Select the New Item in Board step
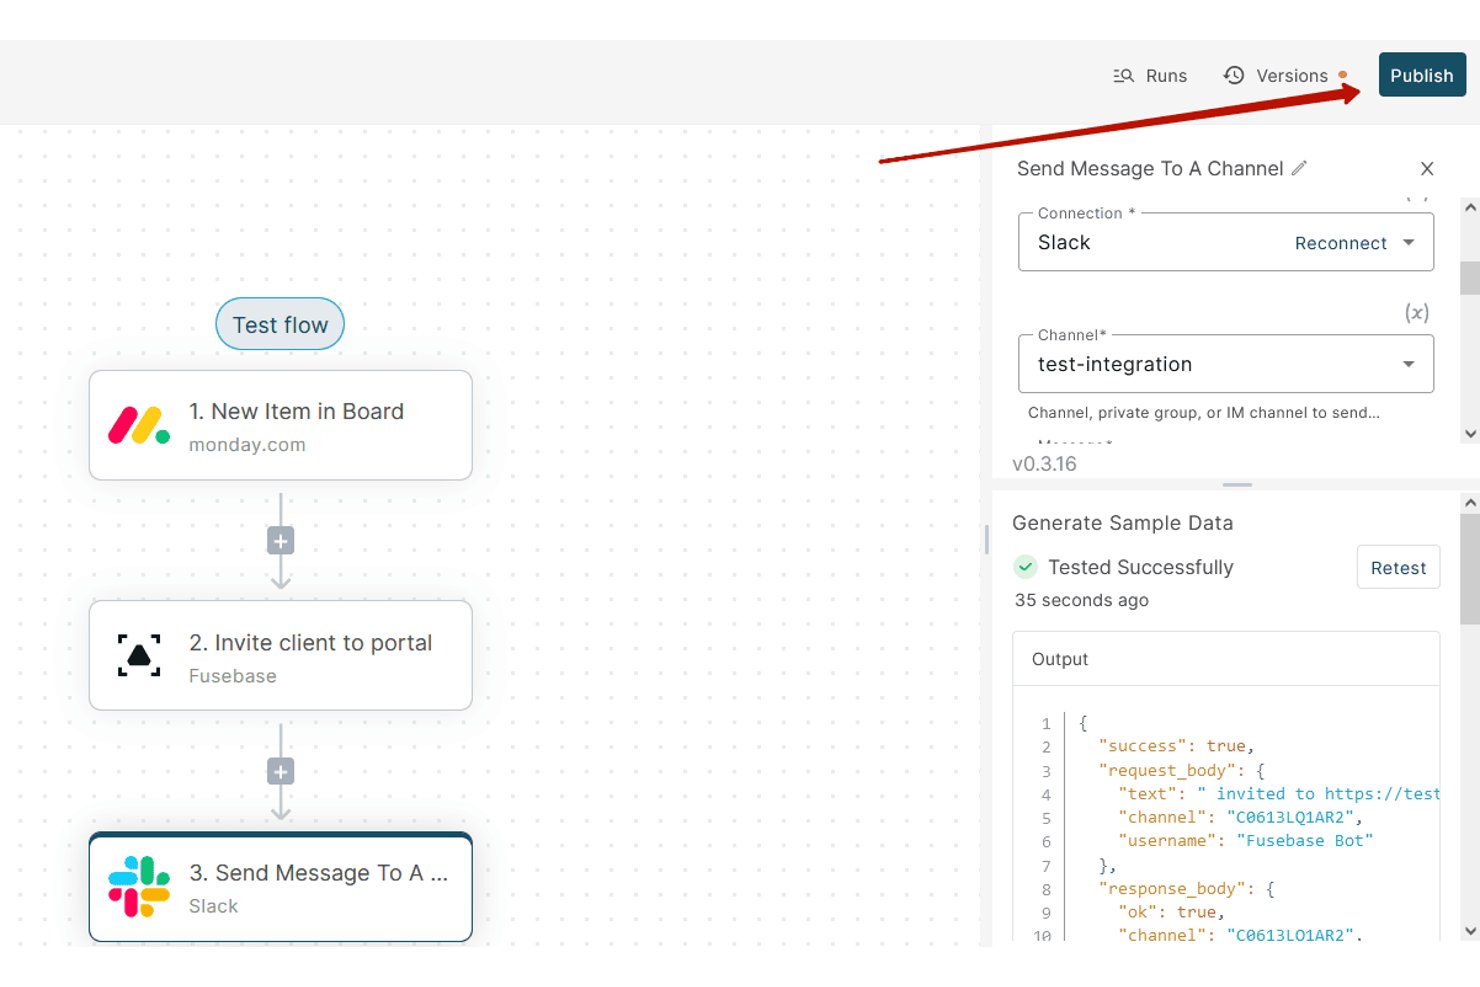The height and width of the screenshot is (987, 1480). click(280, 425)
